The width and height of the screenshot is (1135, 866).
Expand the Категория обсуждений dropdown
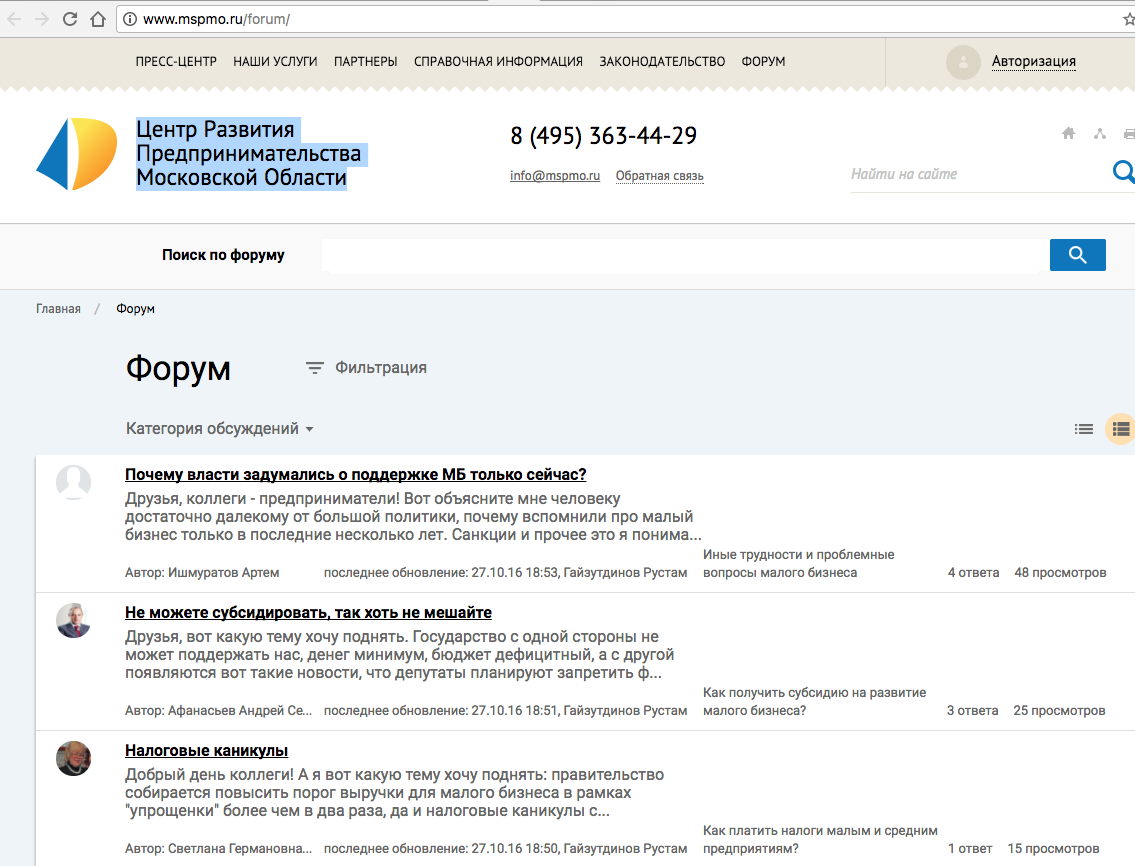220,429
